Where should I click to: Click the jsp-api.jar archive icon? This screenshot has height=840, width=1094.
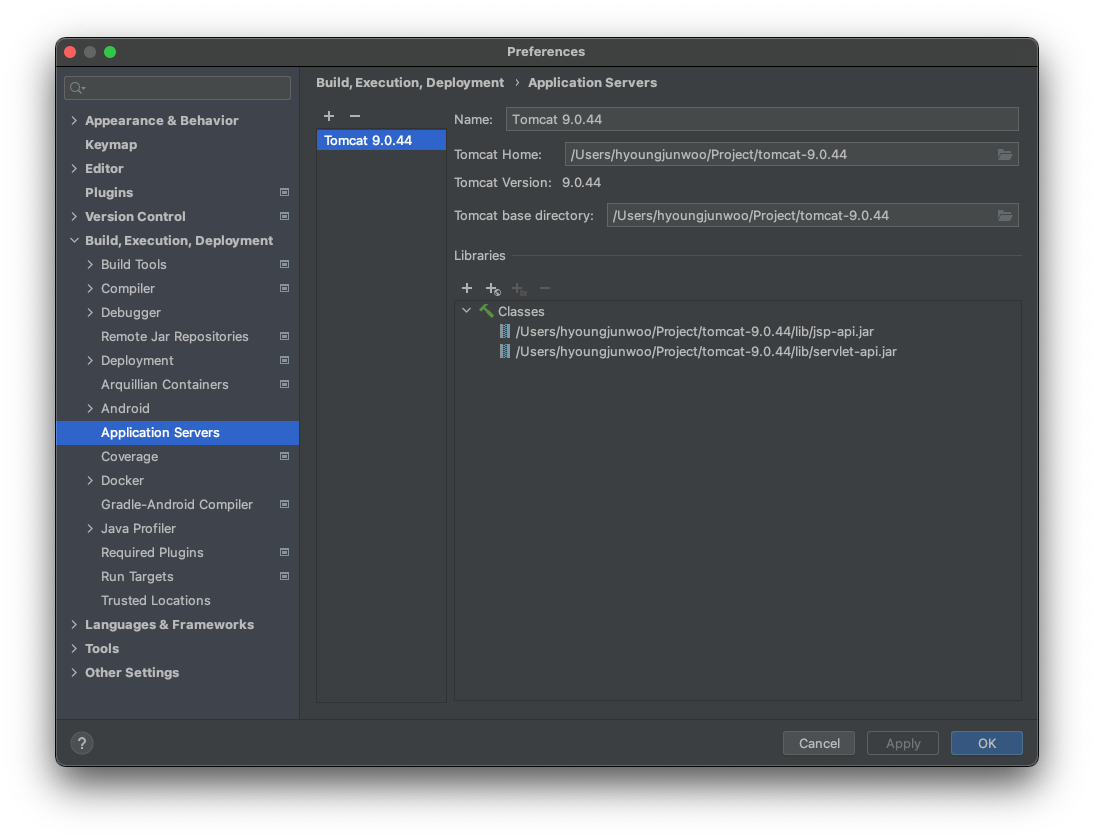pos(504,331)
